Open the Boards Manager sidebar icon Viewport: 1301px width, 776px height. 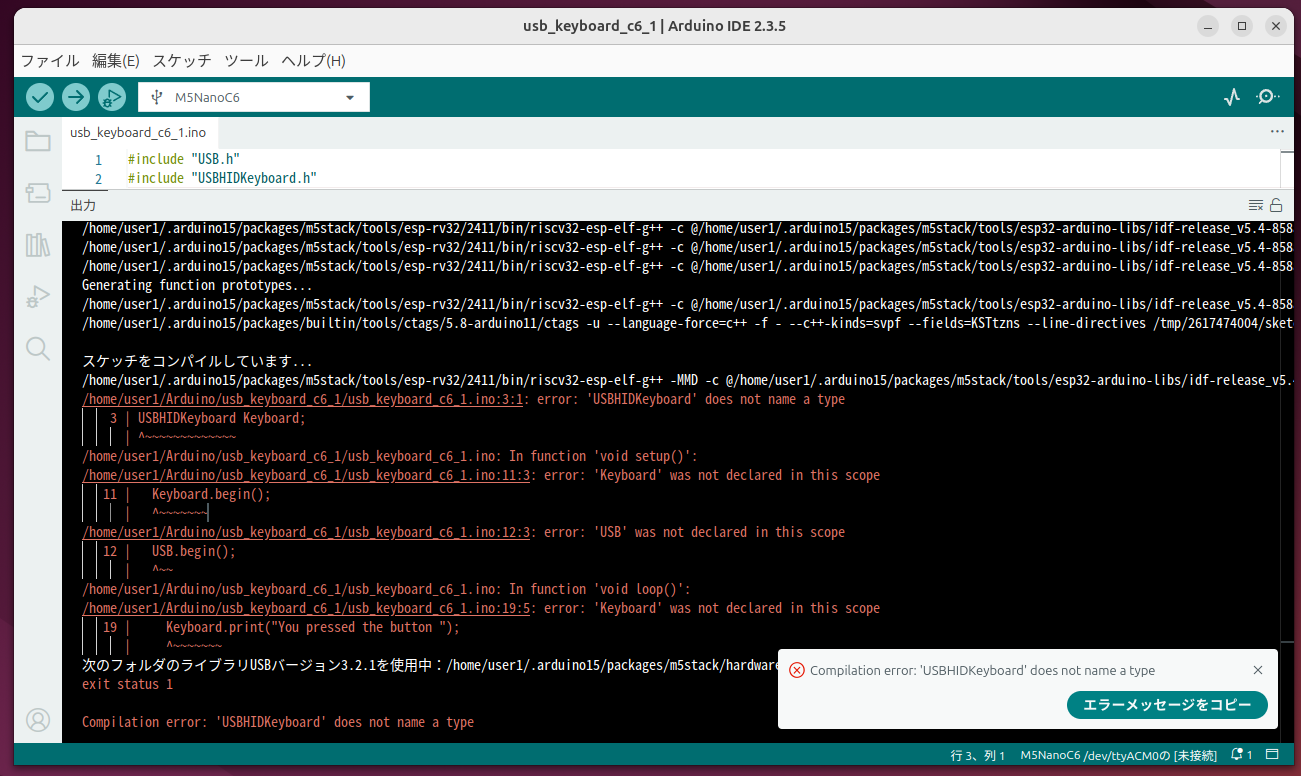(38, 192)
